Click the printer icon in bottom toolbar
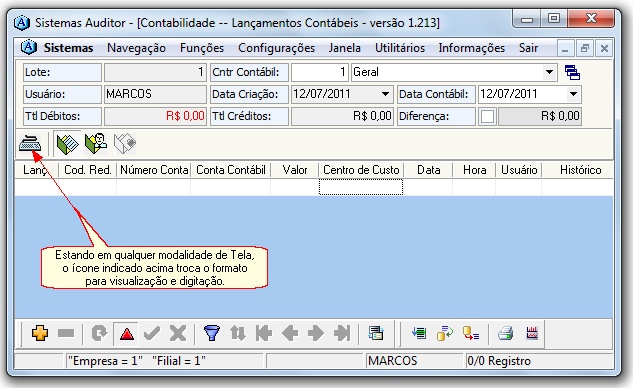The width and height of the screenshot is (633, 388). point(505,333)
